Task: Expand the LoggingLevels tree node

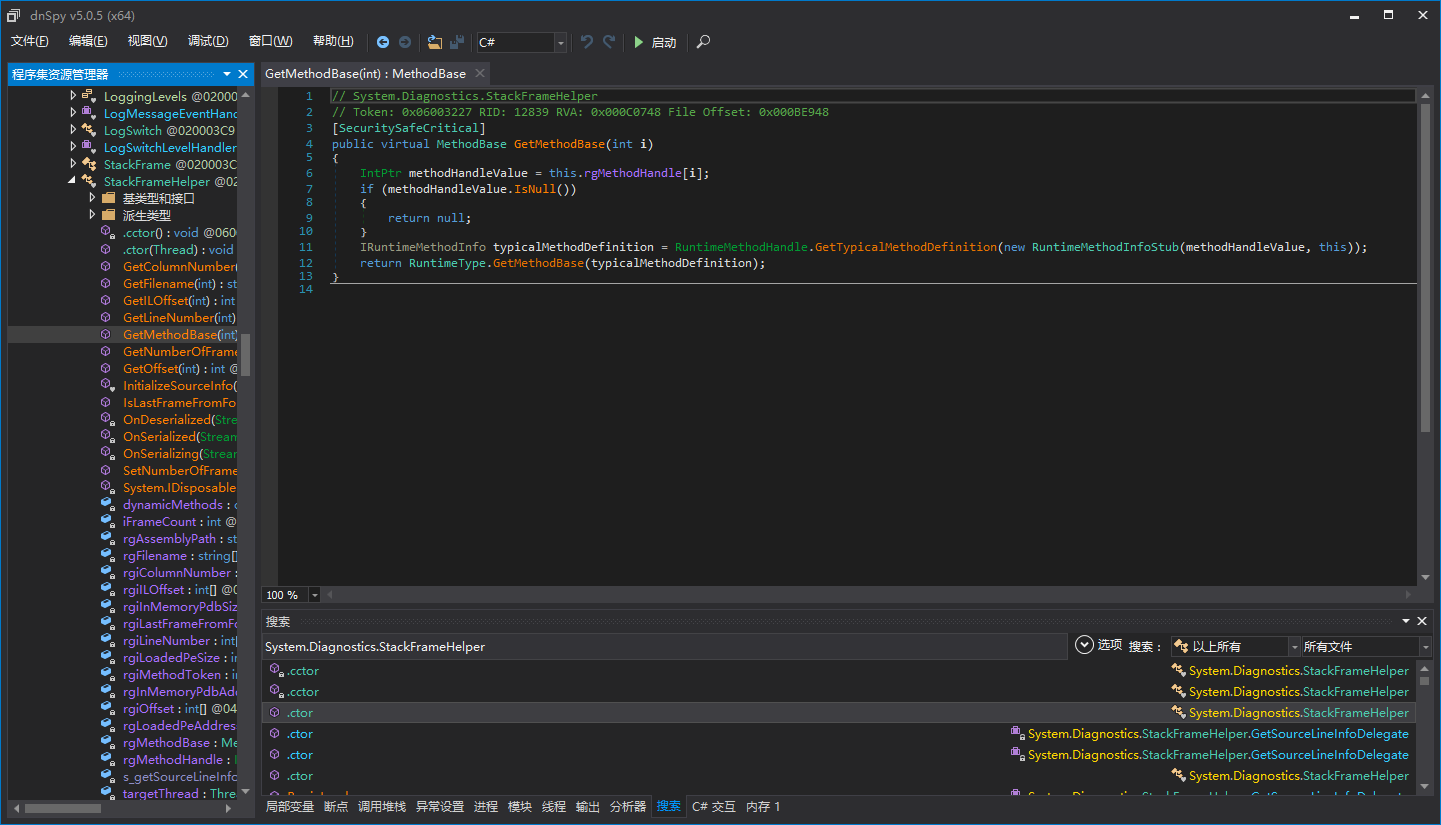Action: pos(73,96)
